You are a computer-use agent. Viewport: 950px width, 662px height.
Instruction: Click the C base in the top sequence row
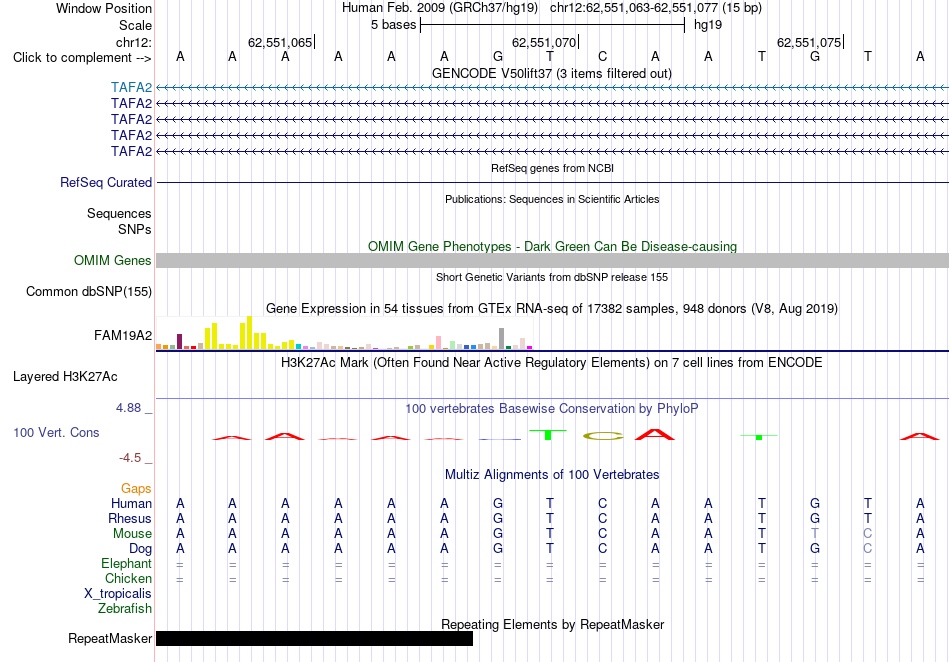click(602, 56)
